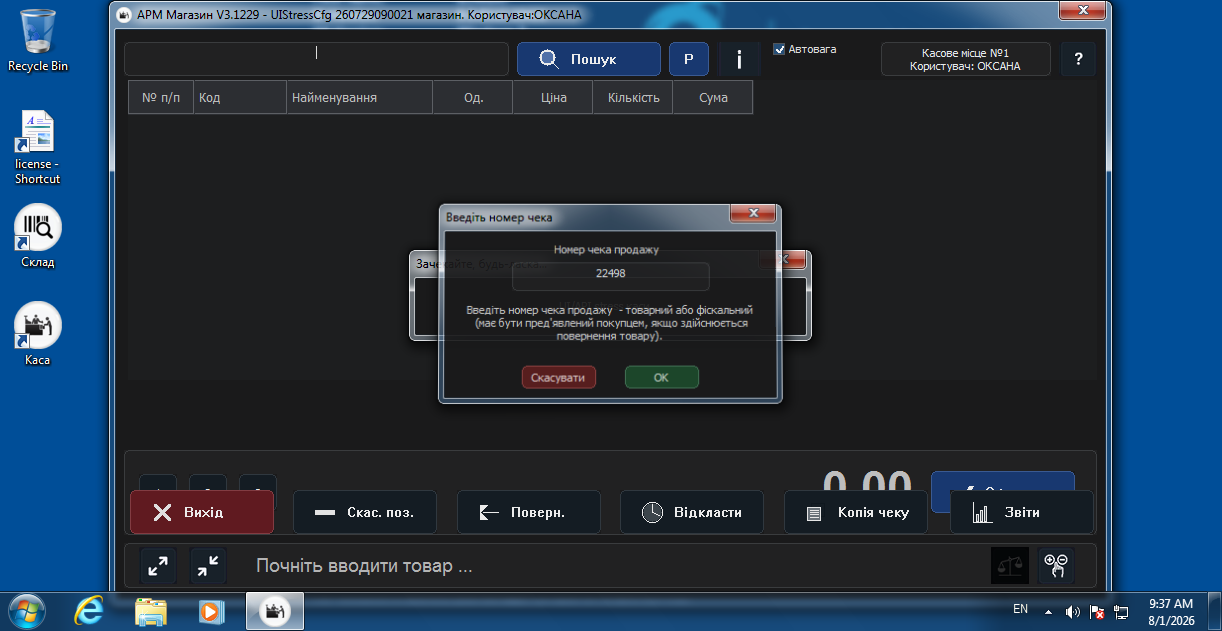This screenshot has width=1222, height=631.
Task: Click Скас. поз. cancel position button
Action: coord(365,512)
